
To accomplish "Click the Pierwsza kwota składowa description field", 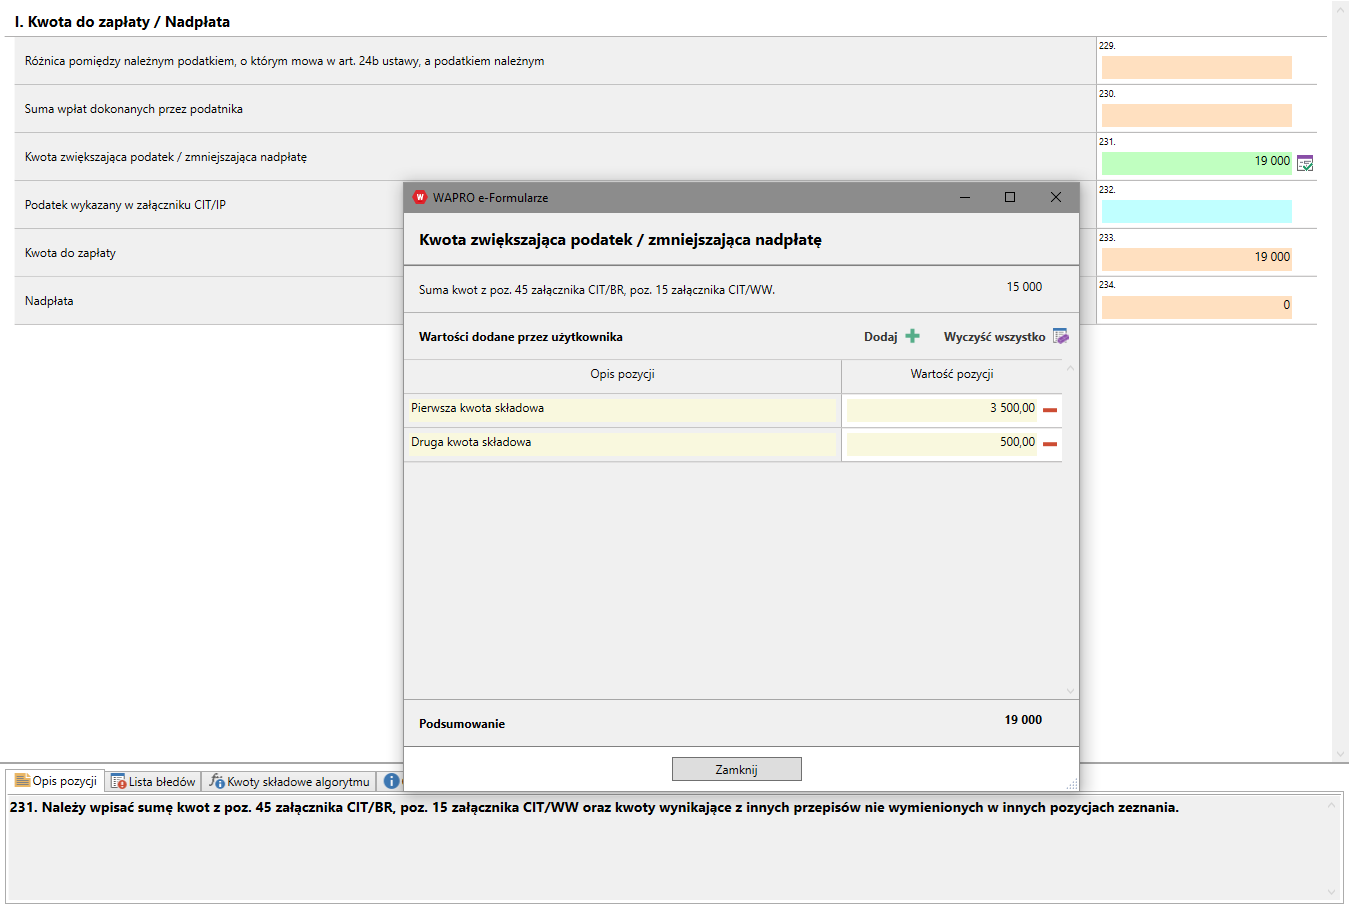I will [622, 409].
